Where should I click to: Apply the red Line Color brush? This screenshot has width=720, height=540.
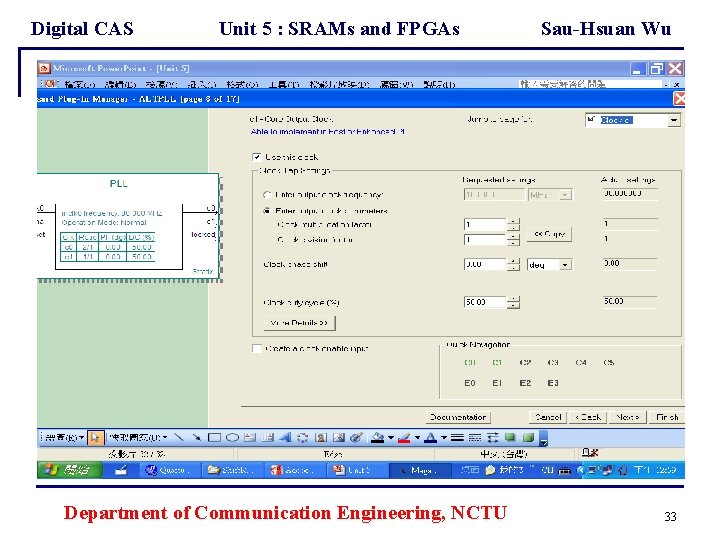pyautogui.click(x=404, y=438)
